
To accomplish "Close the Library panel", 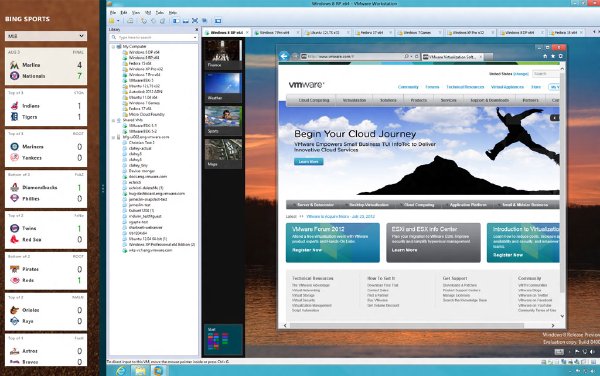I will click(x=197, y=29).
